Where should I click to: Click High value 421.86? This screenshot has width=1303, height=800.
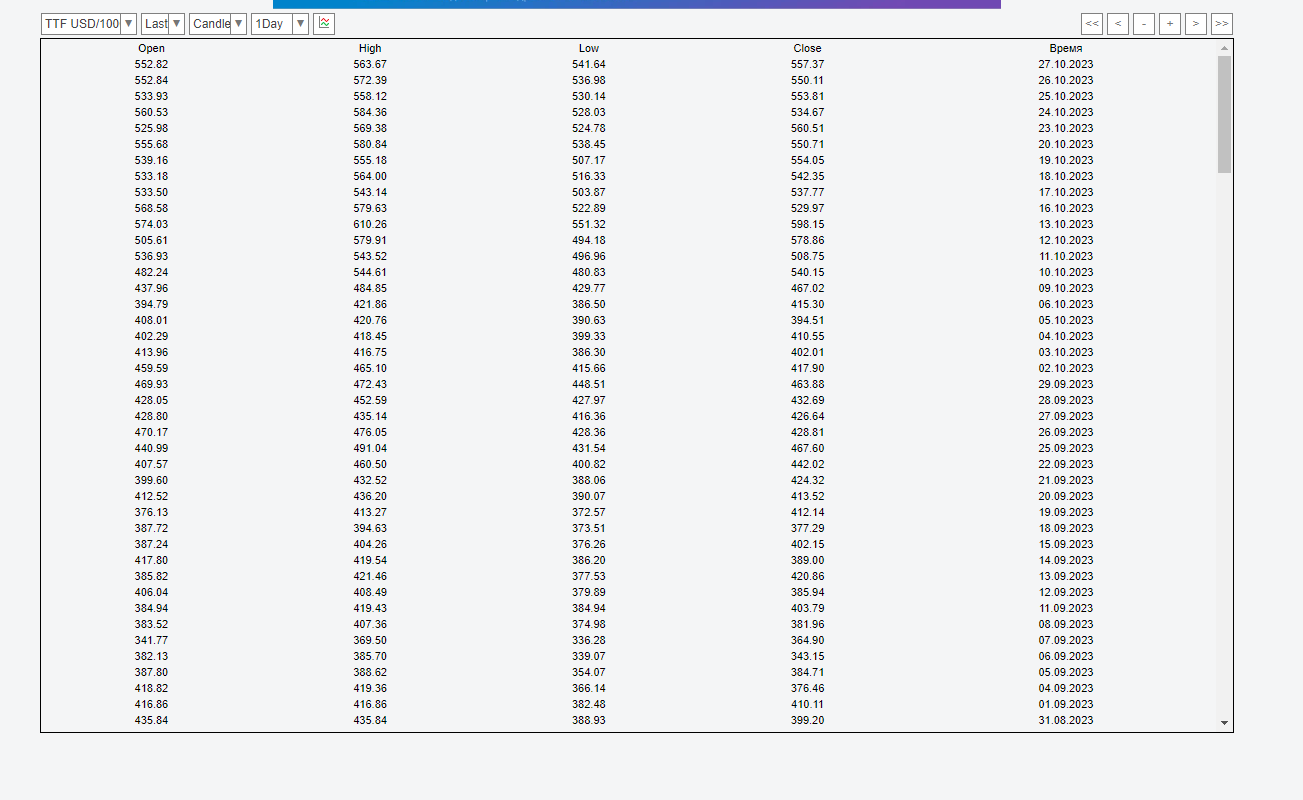click(x=370, y=304)
